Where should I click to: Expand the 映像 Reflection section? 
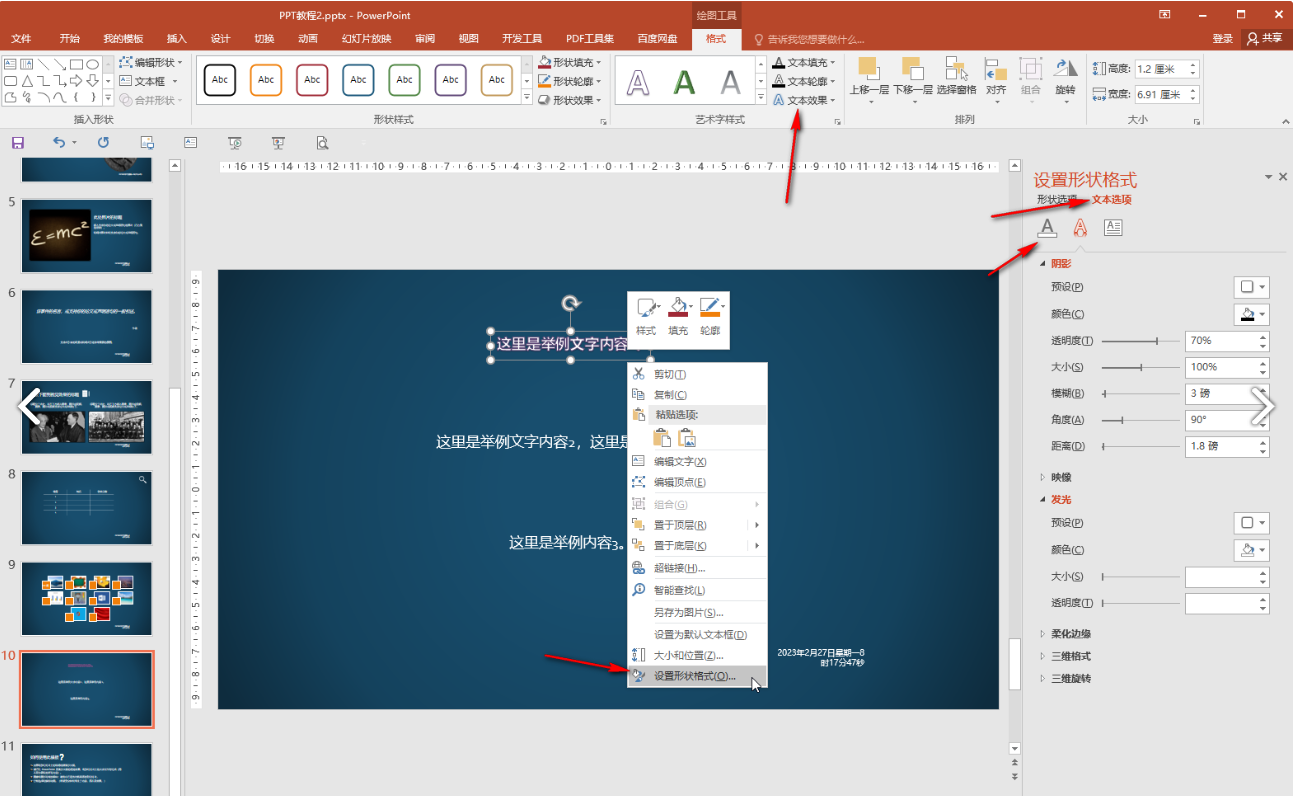tap(1054, 477)
